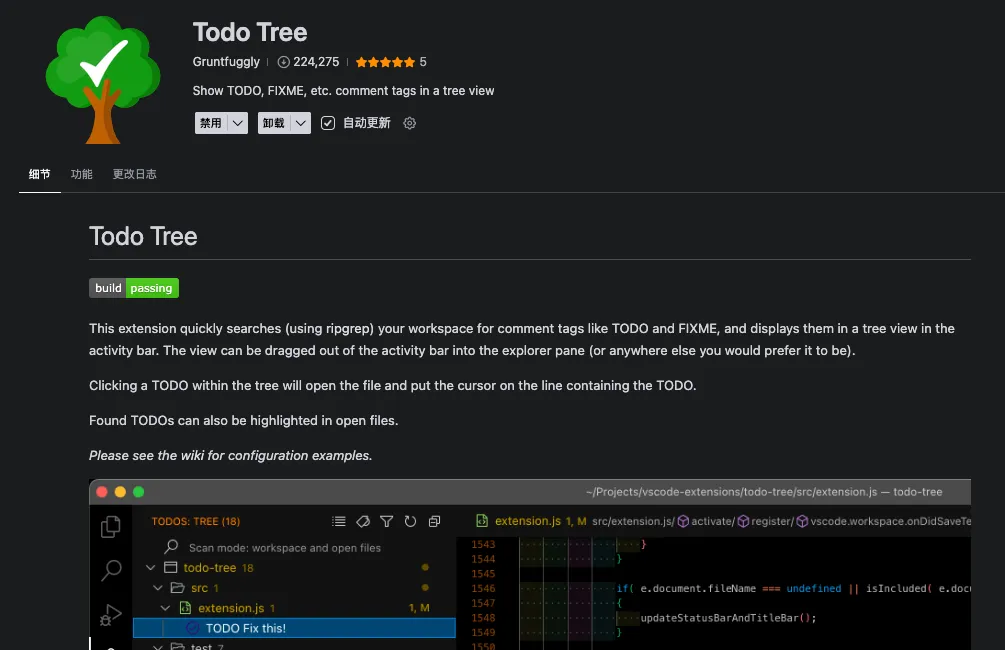1005x650 pixels.
Task: Click the open folder icon beside src
Action: pyautogui.click(x=178, y=587)
